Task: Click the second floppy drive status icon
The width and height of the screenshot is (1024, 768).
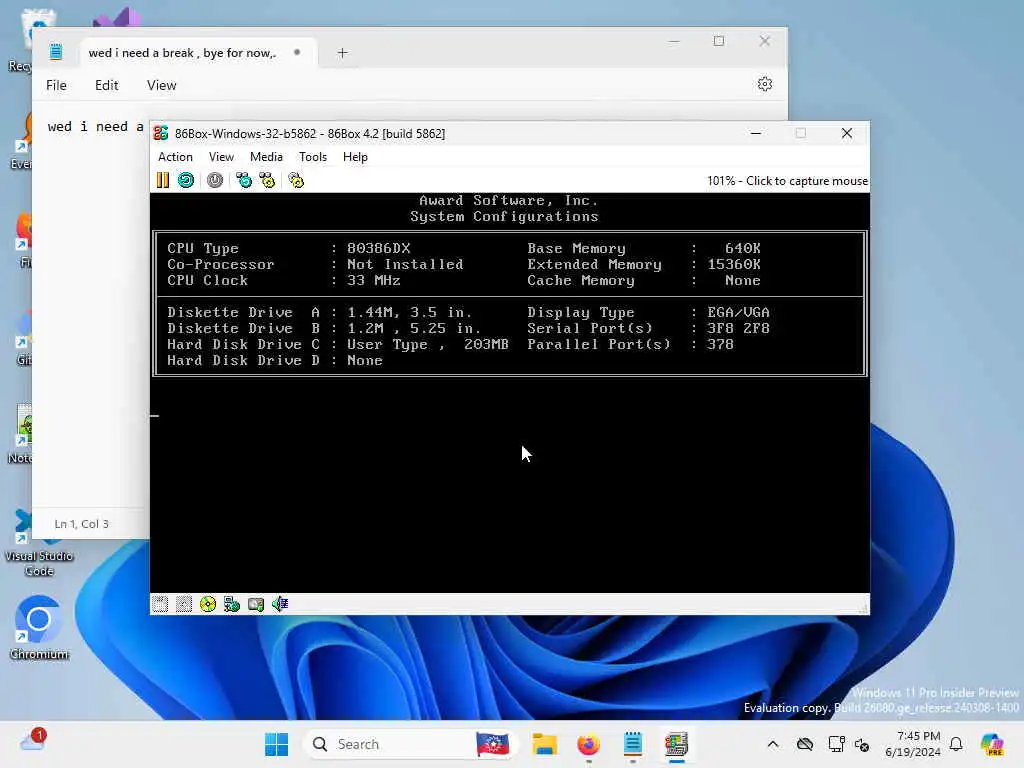Action: click(x=184, y=604)
